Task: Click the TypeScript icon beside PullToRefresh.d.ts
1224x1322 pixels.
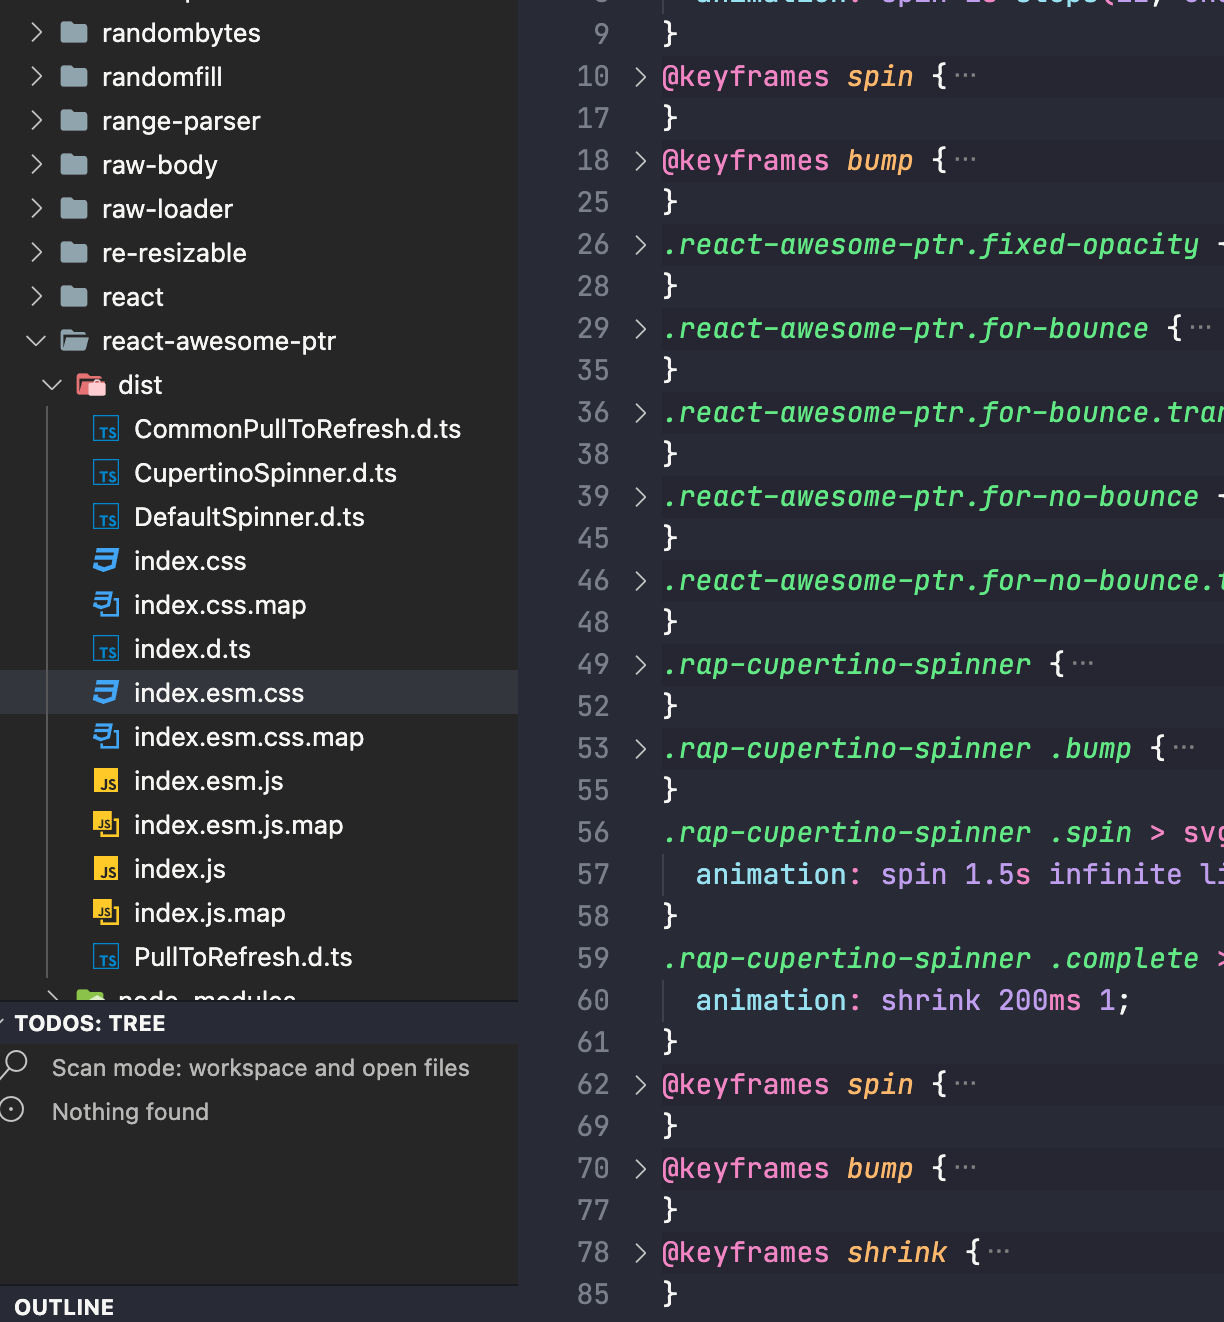Action: click(106, 957)
